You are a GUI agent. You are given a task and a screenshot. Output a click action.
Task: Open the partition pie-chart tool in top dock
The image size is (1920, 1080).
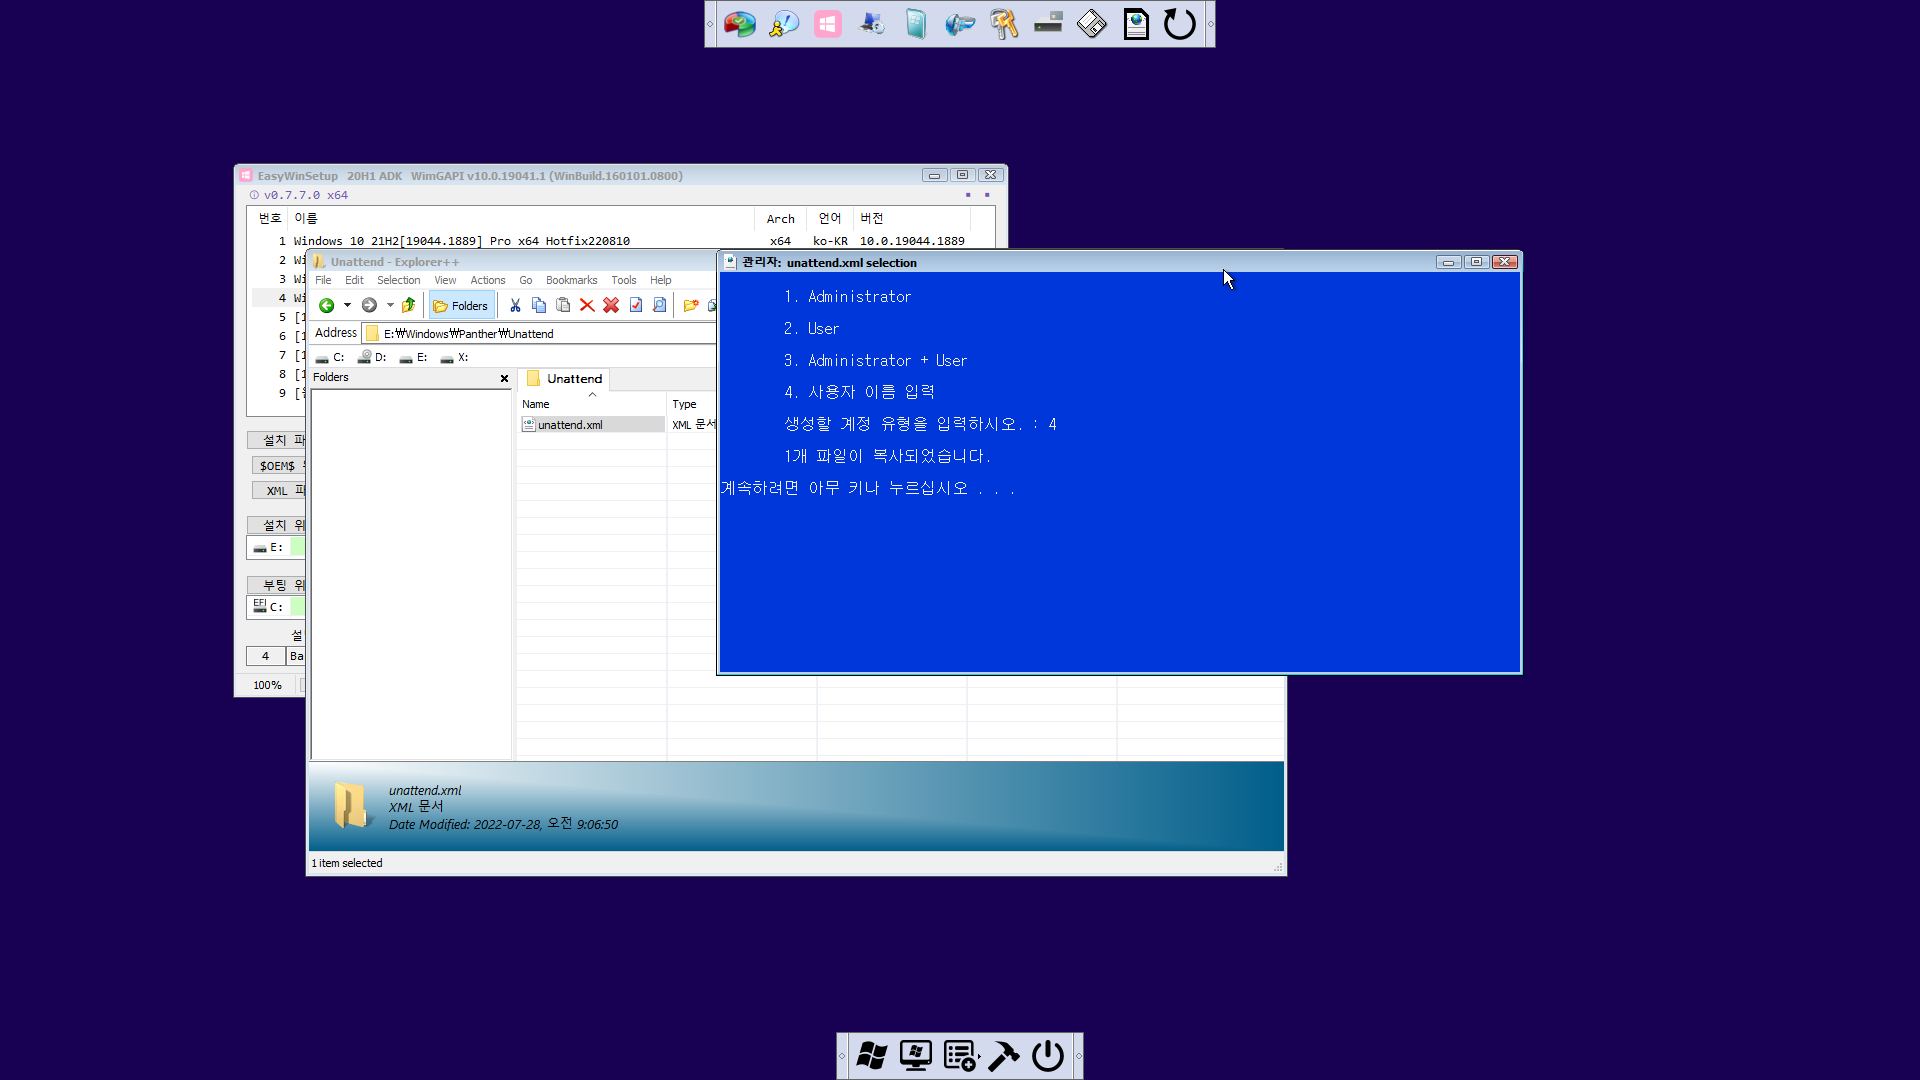coord(740,24)
